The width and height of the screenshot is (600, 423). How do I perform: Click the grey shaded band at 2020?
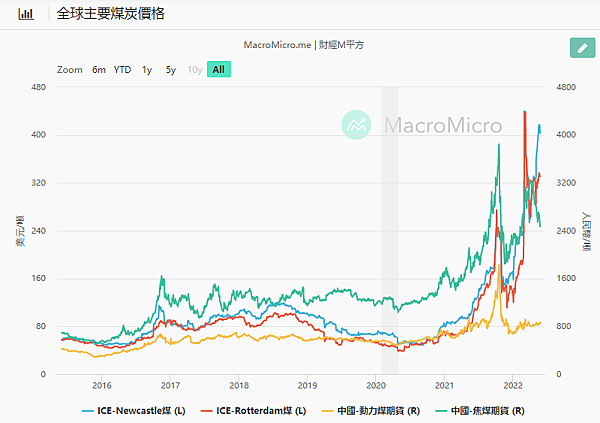coord(389,230)
